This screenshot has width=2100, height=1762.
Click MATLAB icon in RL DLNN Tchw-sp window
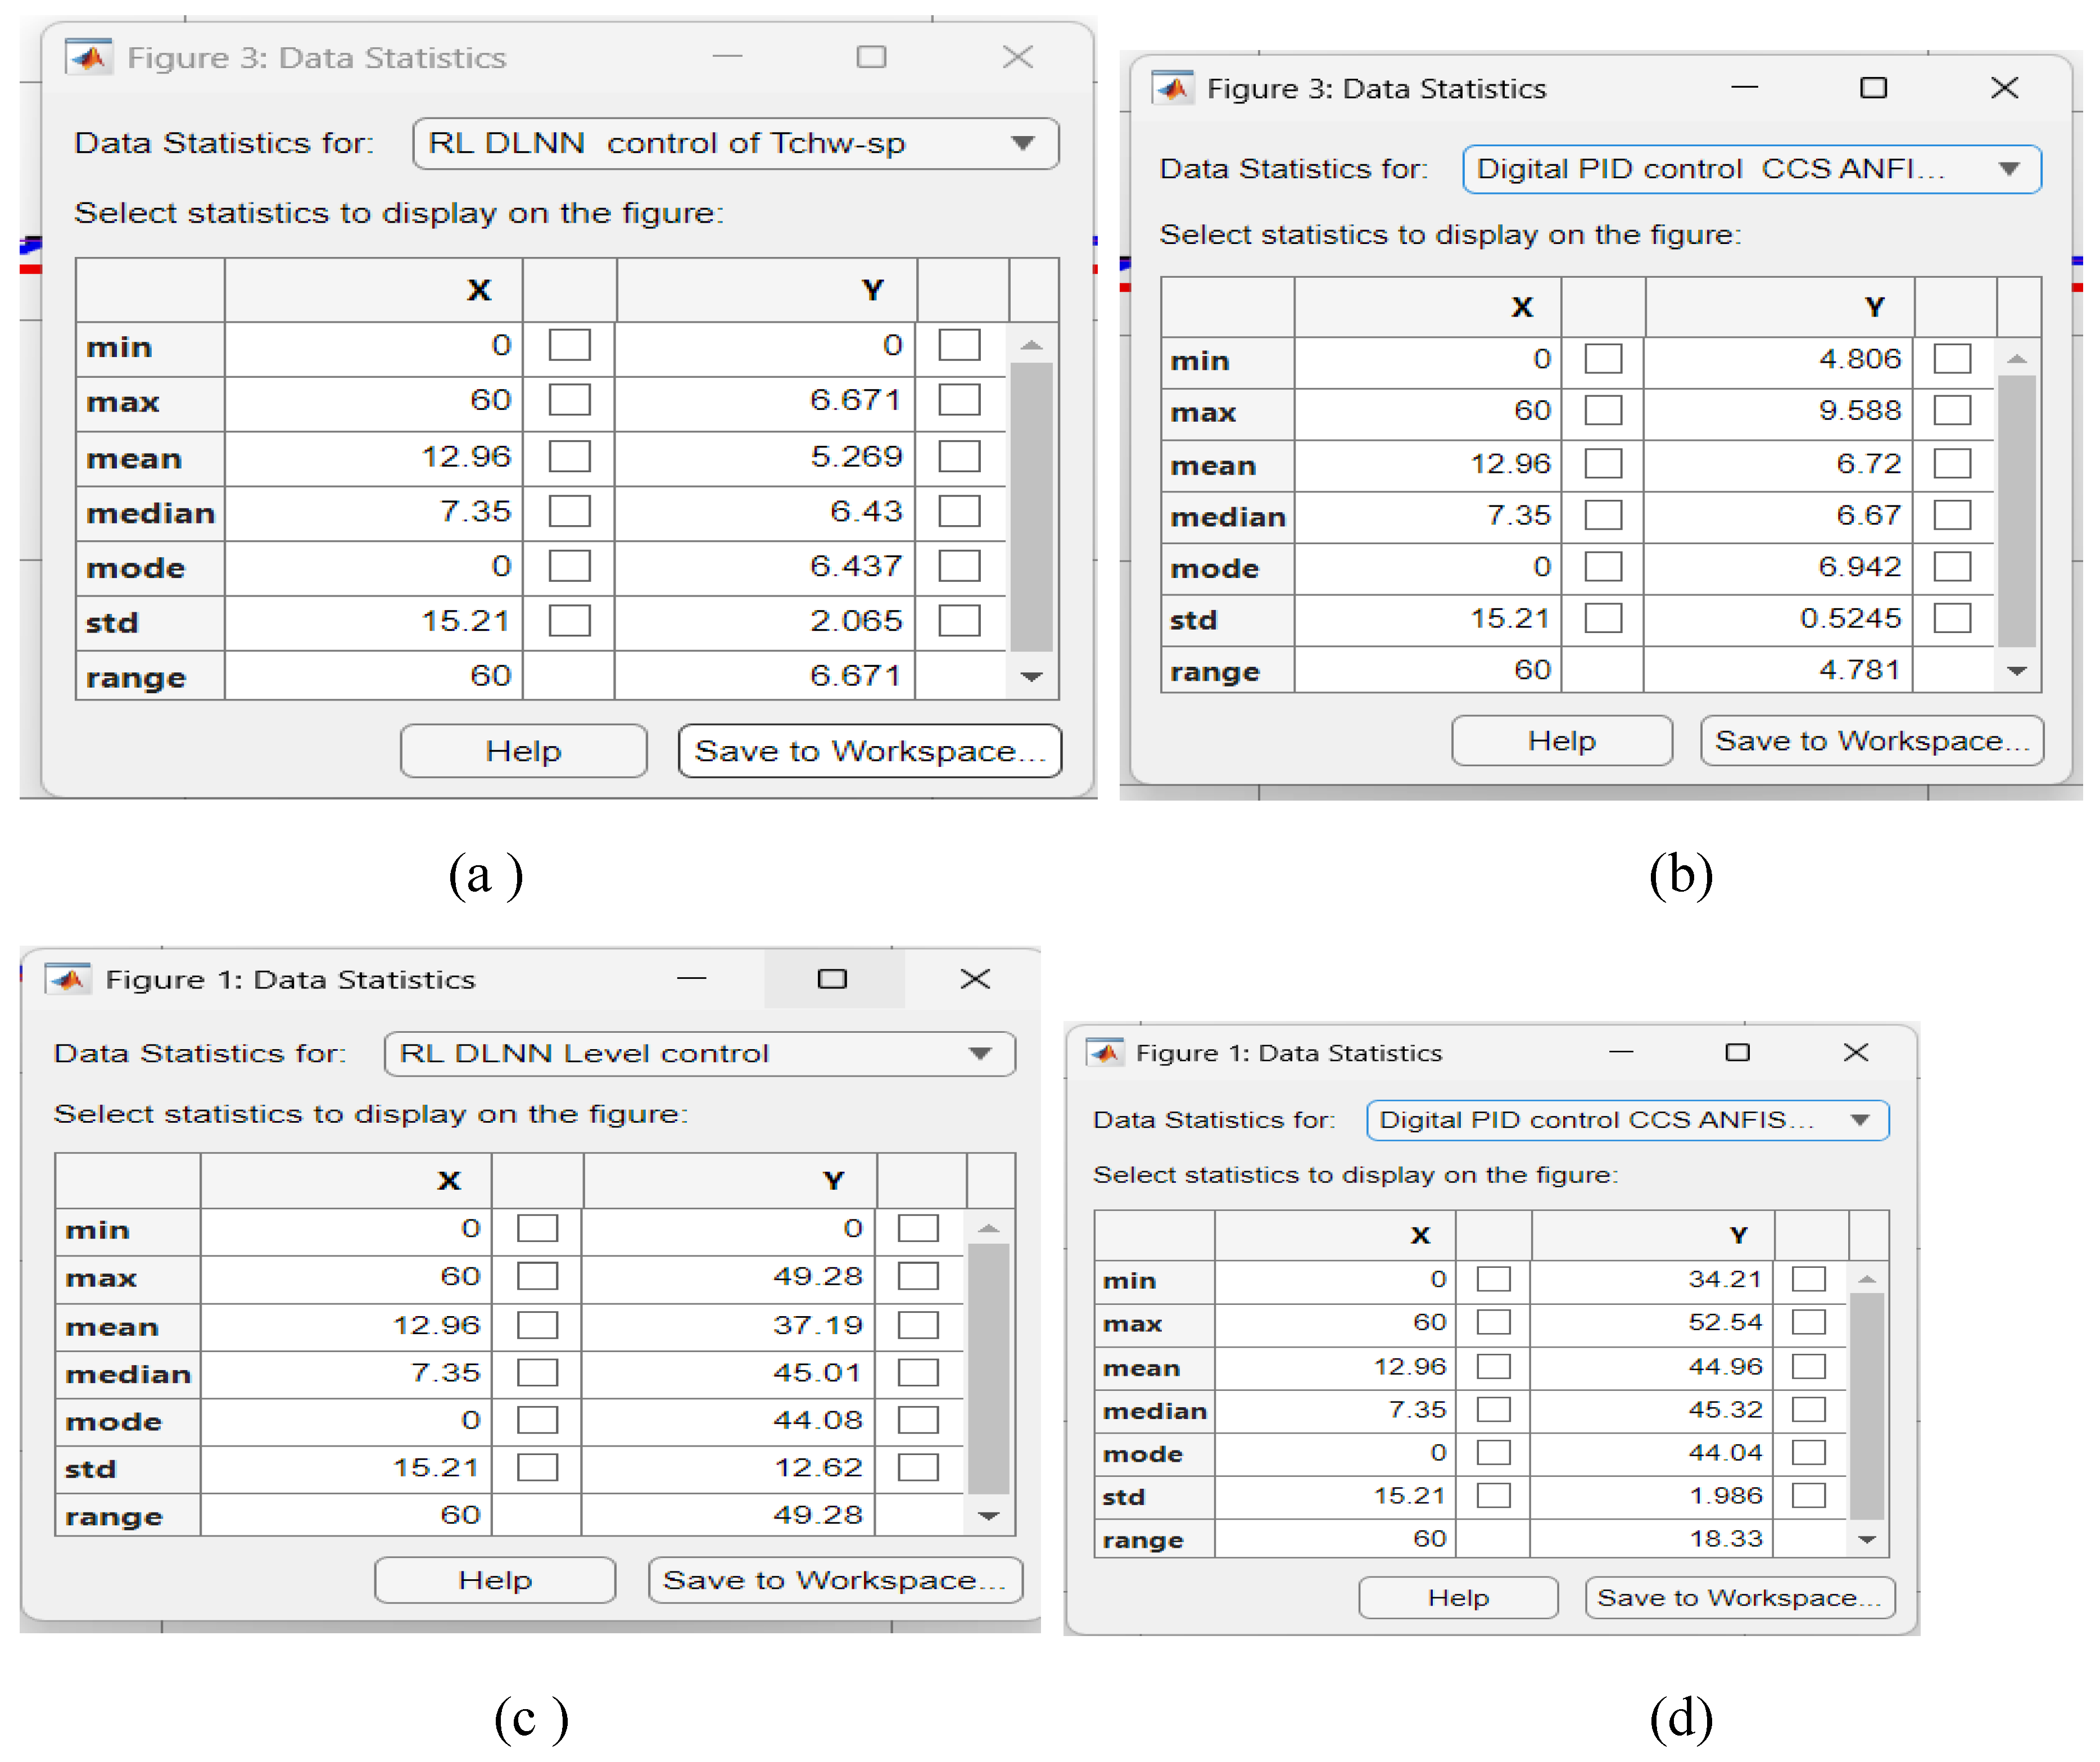pos(88,57)
